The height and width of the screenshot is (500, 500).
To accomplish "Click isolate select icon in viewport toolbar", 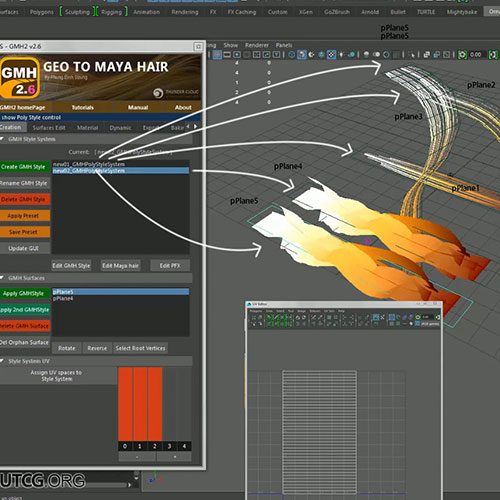I will 412,54.
